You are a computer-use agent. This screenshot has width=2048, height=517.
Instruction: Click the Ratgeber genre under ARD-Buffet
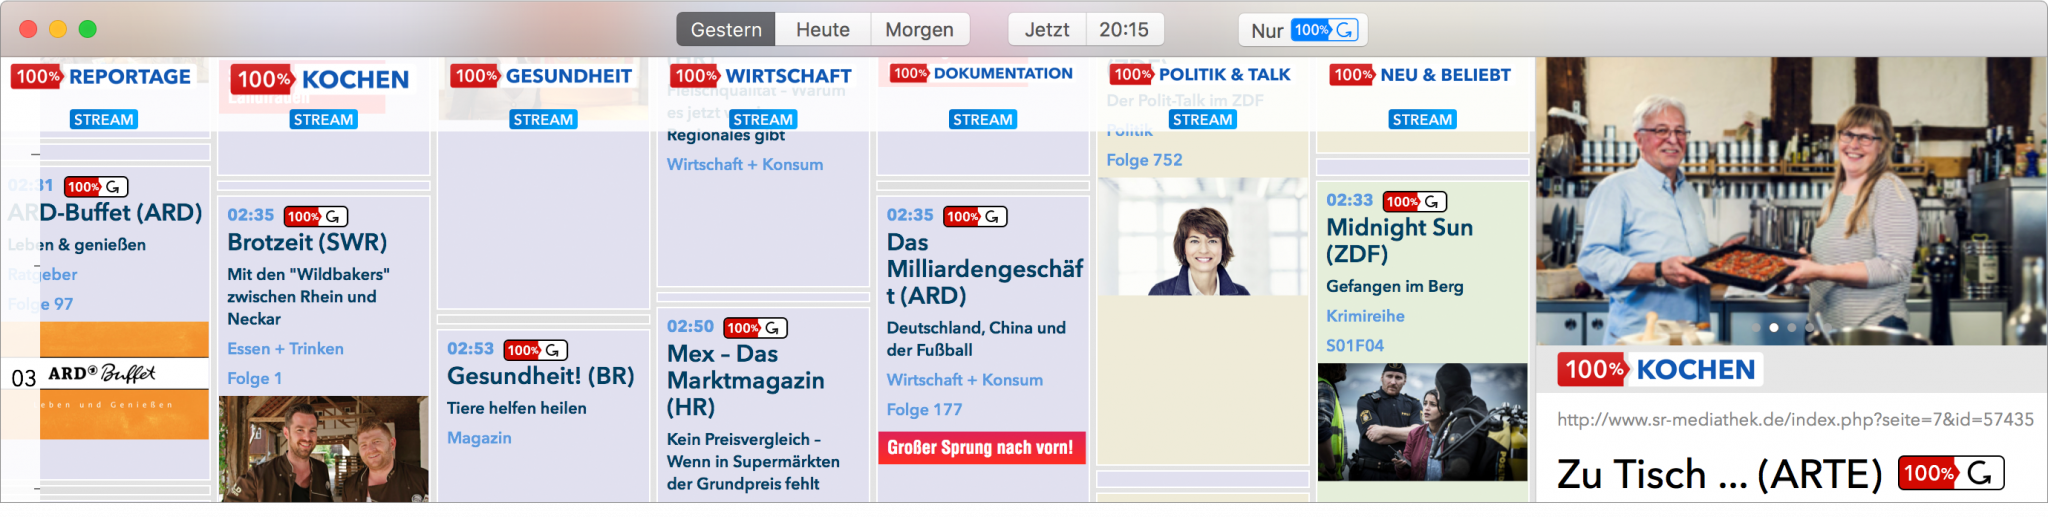tap(43, 274)
